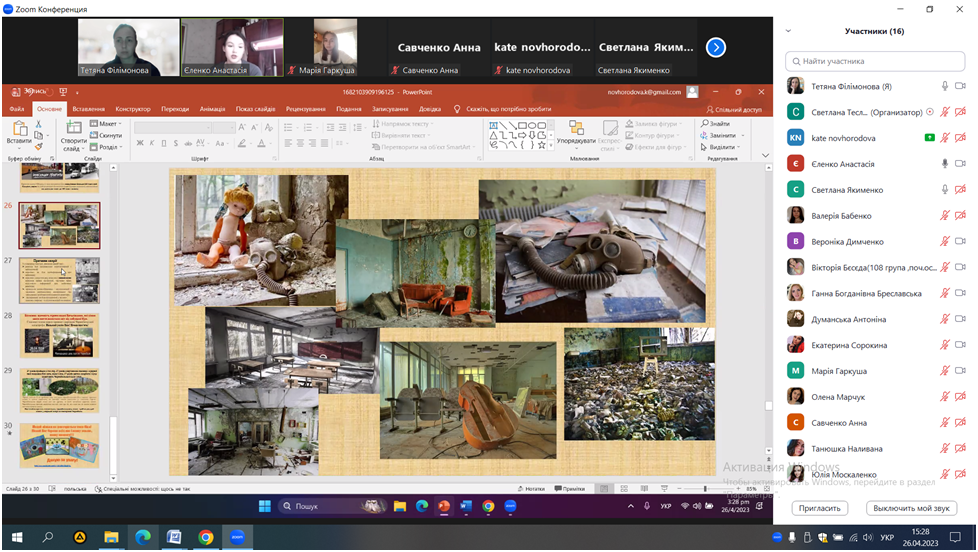The height and width of the screenshot is (552, 978).
Task: Click the blue next-participants arrow in video strip
Action: pyautogui.click(x=715, y=47)
